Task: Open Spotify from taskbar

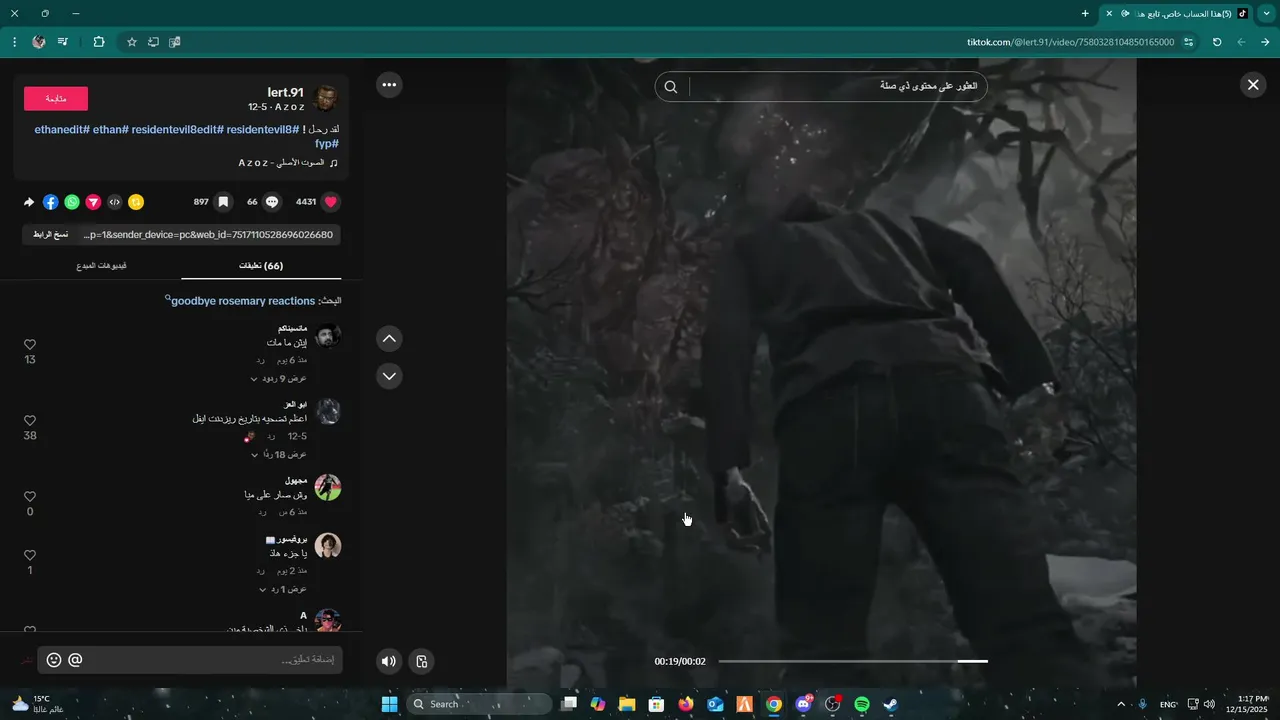Action: (x=862, y=704)
